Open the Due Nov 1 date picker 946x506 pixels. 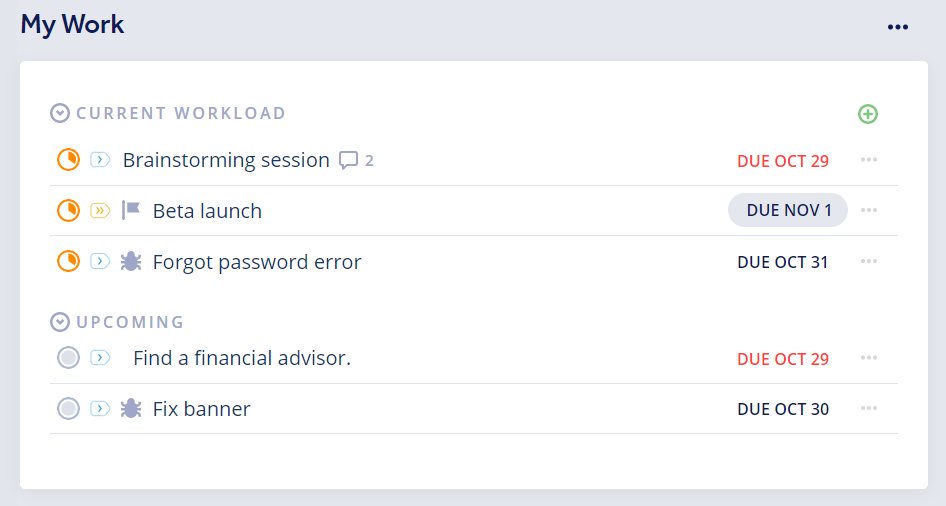pos(788,210)
